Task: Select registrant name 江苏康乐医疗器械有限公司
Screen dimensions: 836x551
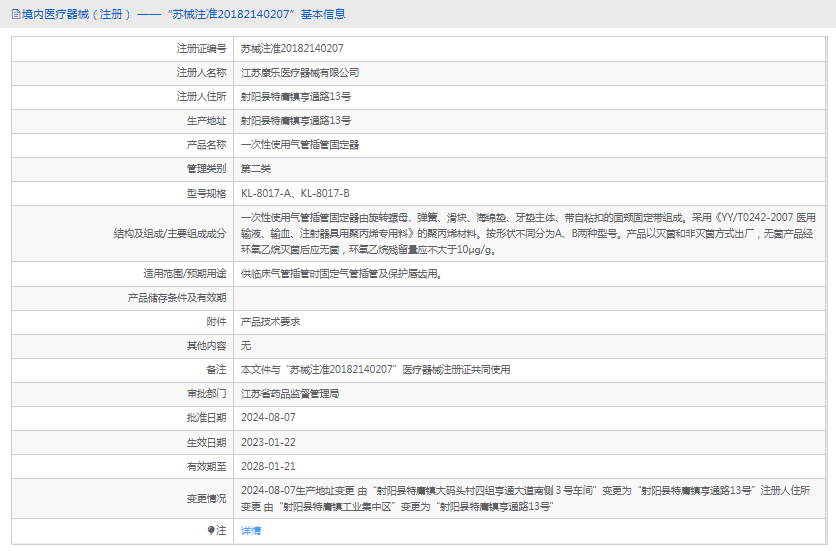Action: pyautogui.click(x=300, y=73)
